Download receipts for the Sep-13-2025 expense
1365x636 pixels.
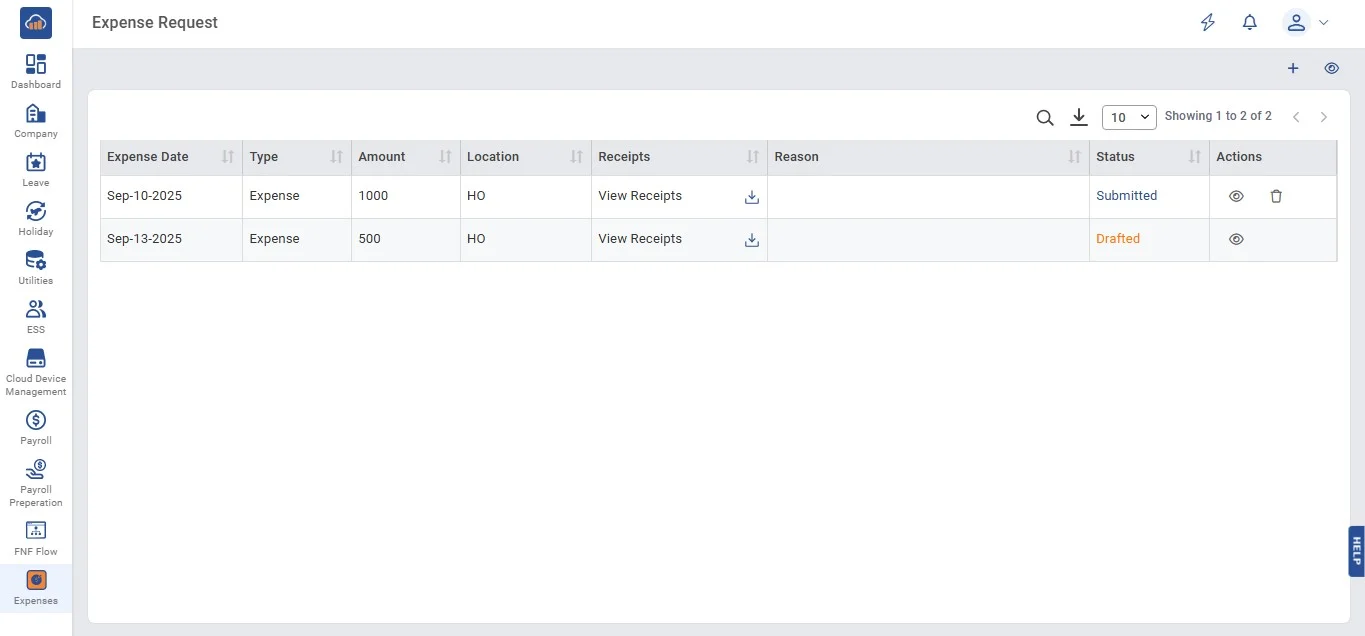point(752,240)
